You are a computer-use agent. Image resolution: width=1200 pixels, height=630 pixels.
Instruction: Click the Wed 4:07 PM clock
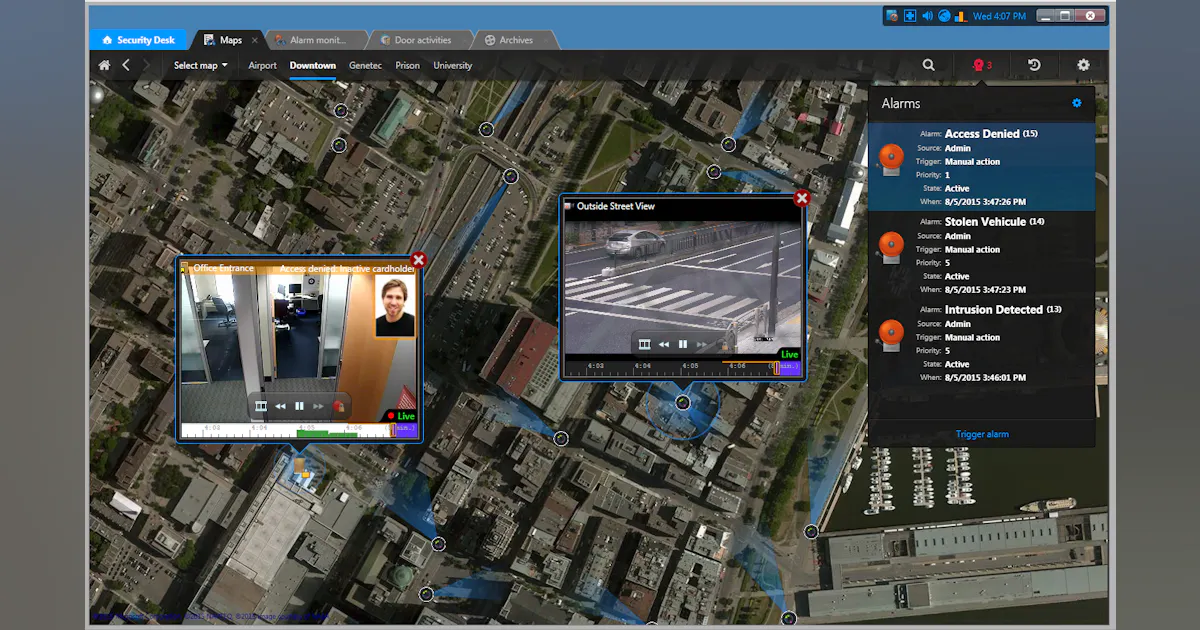tap(1000, 16)
